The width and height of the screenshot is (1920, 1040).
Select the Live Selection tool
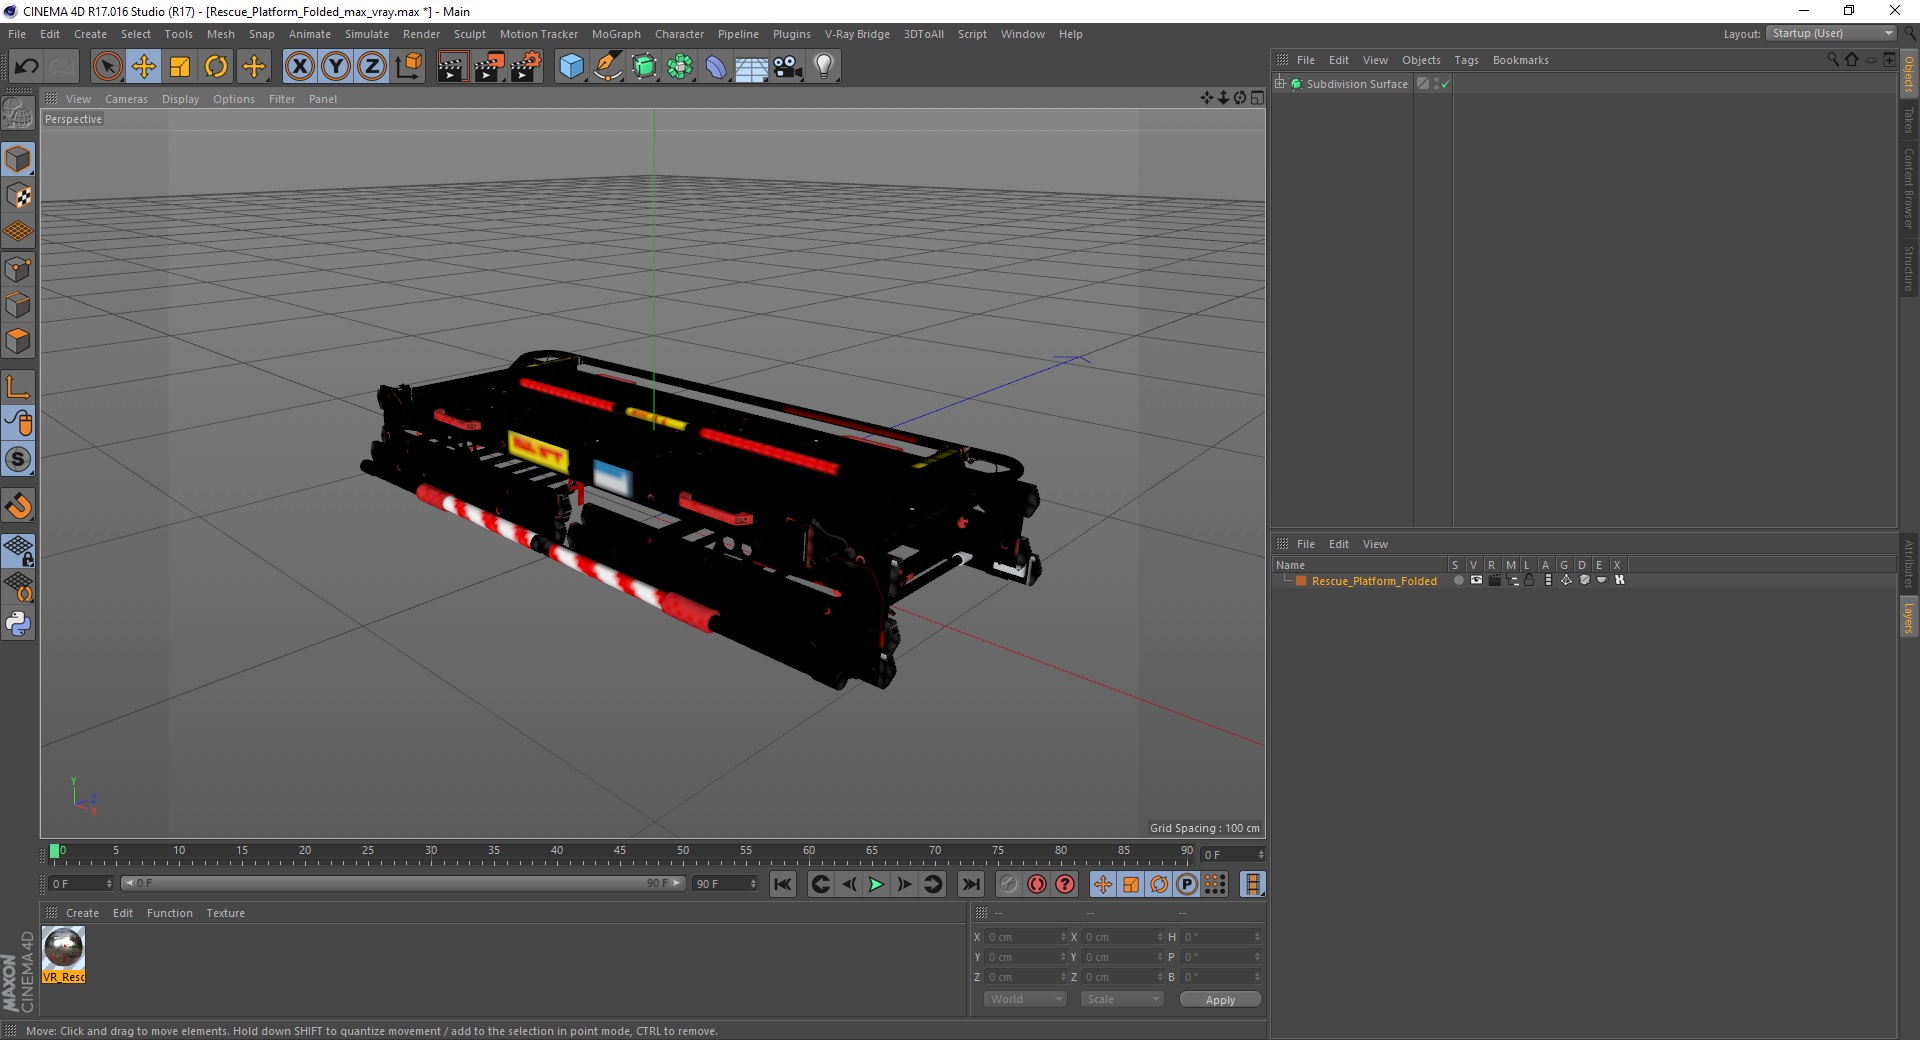(107, 67)
